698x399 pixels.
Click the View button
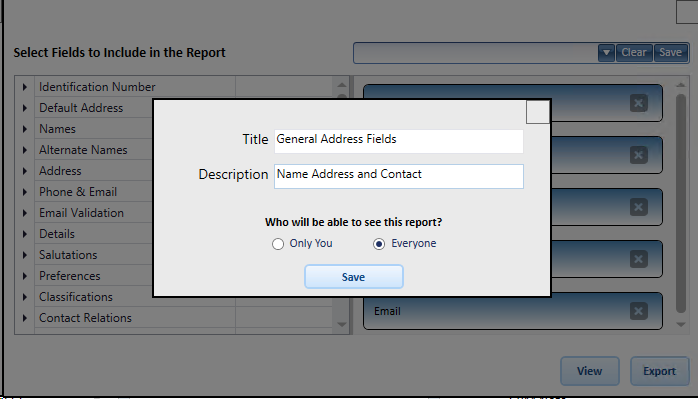pos(589,370)
